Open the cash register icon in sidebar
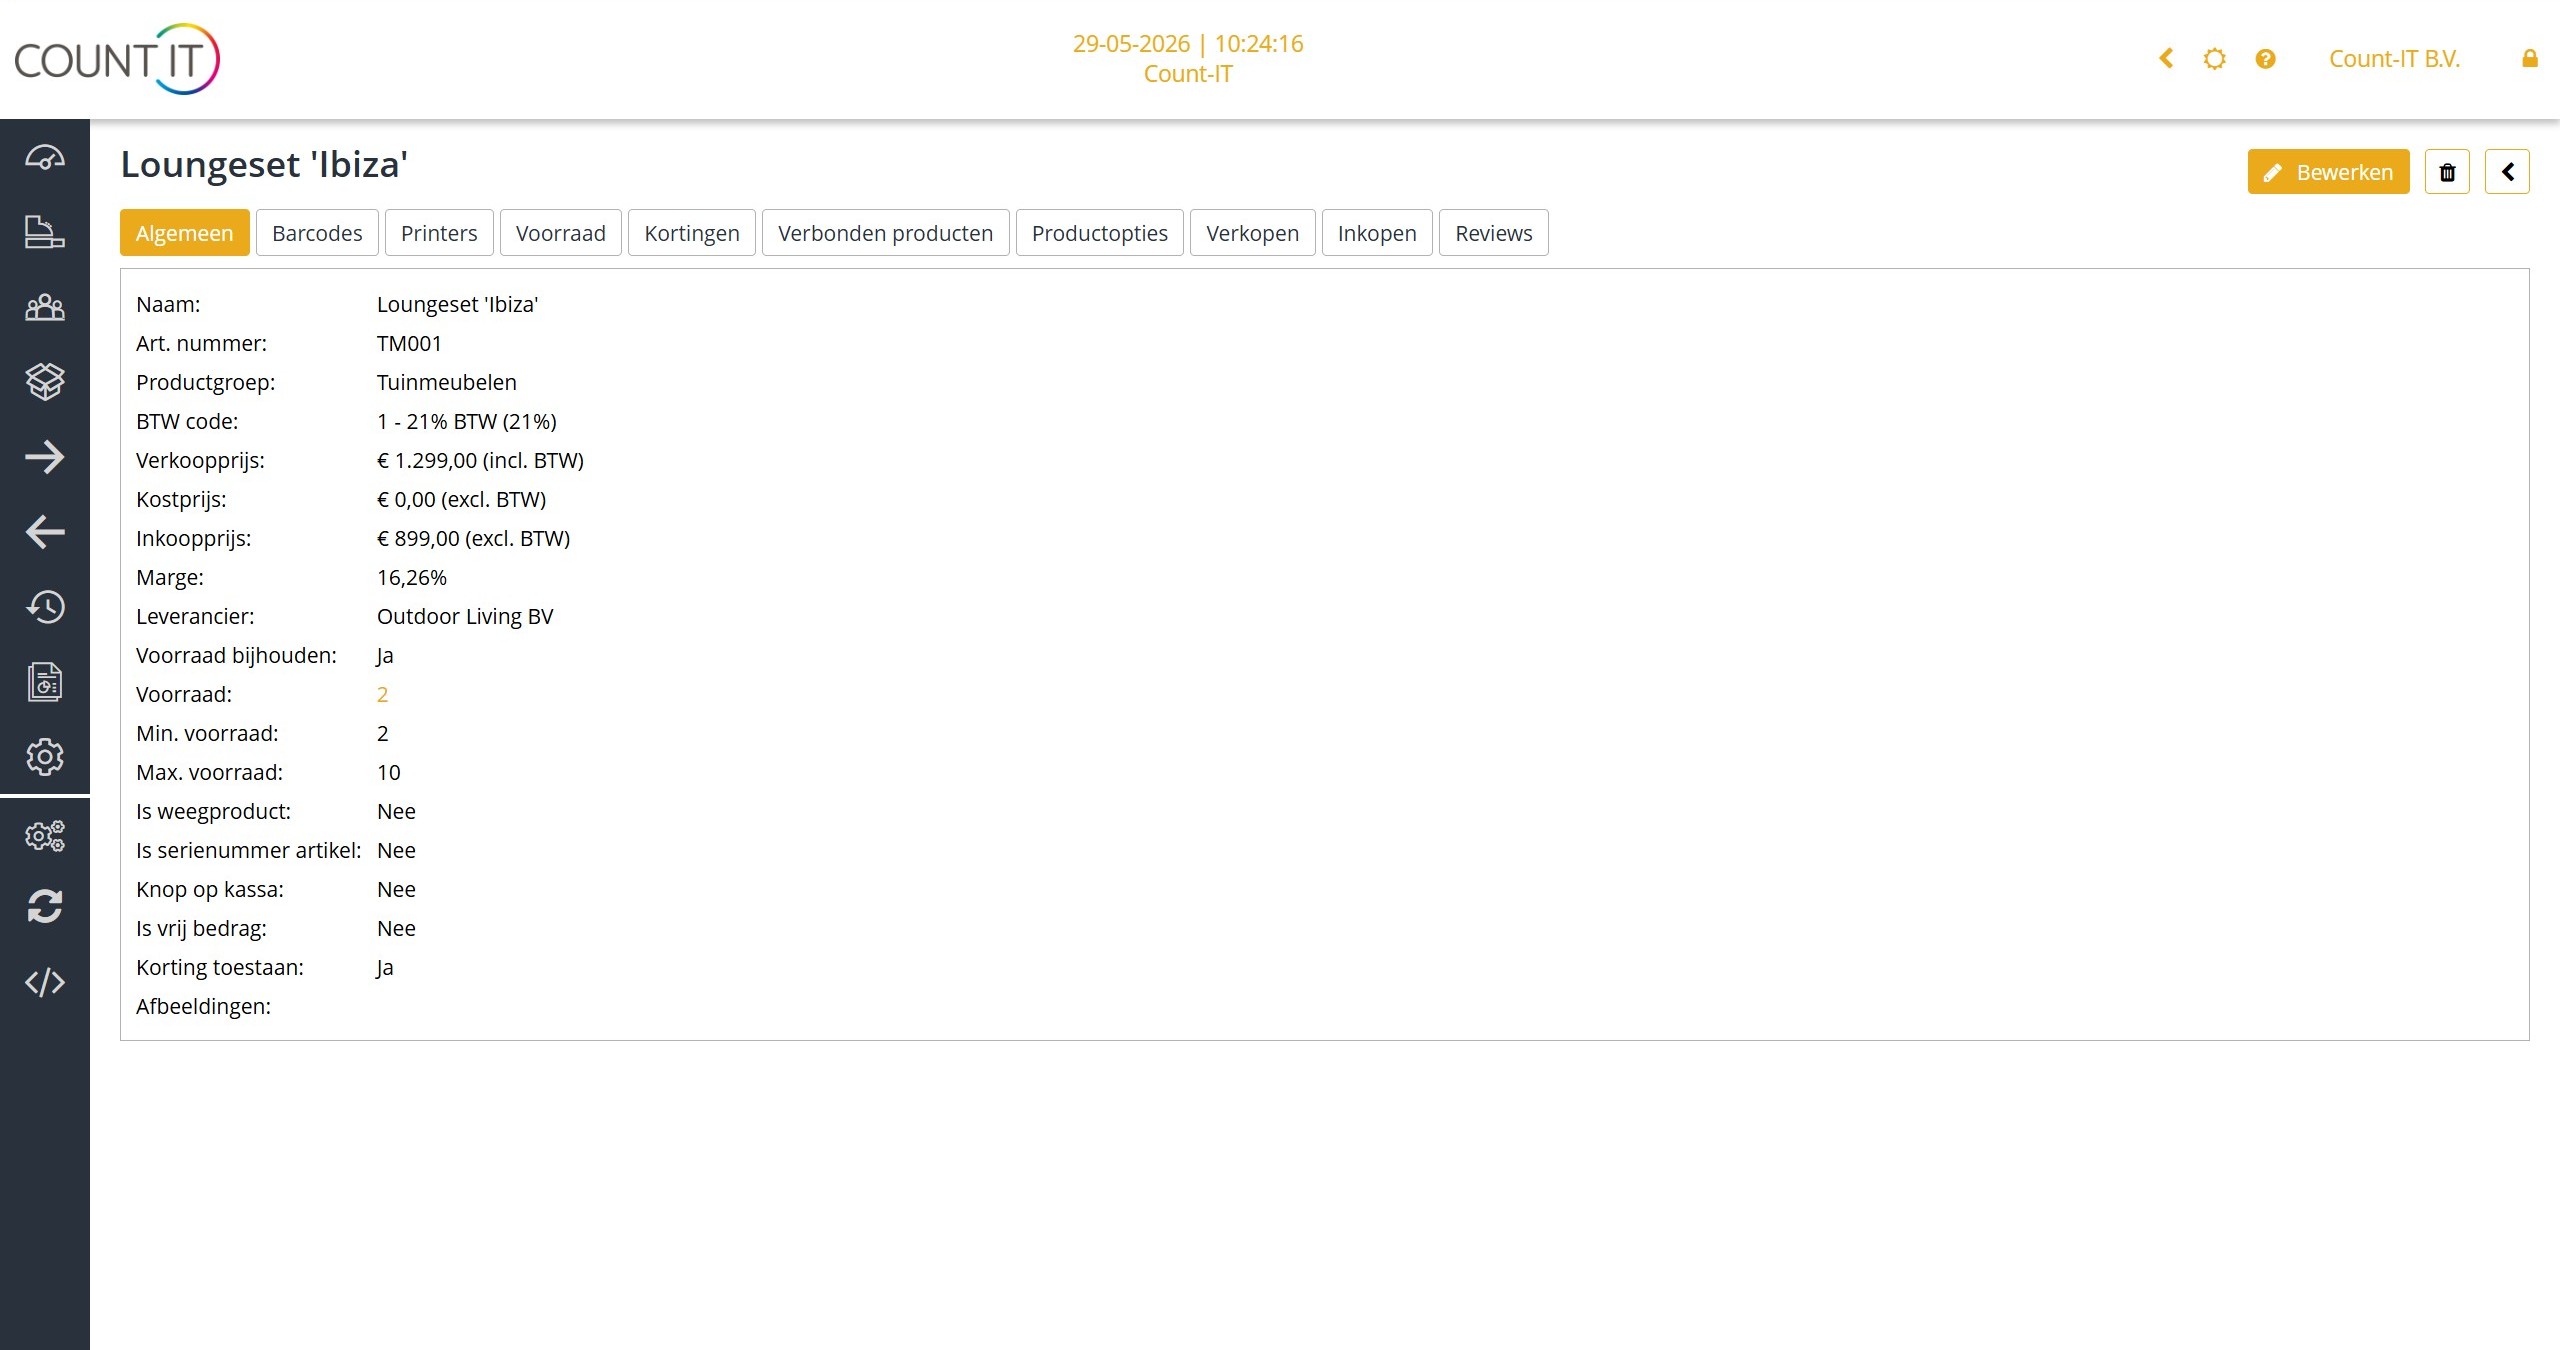Image resolution: width=2560 pixels, height=1350 pixels. (x=44, y=232)
